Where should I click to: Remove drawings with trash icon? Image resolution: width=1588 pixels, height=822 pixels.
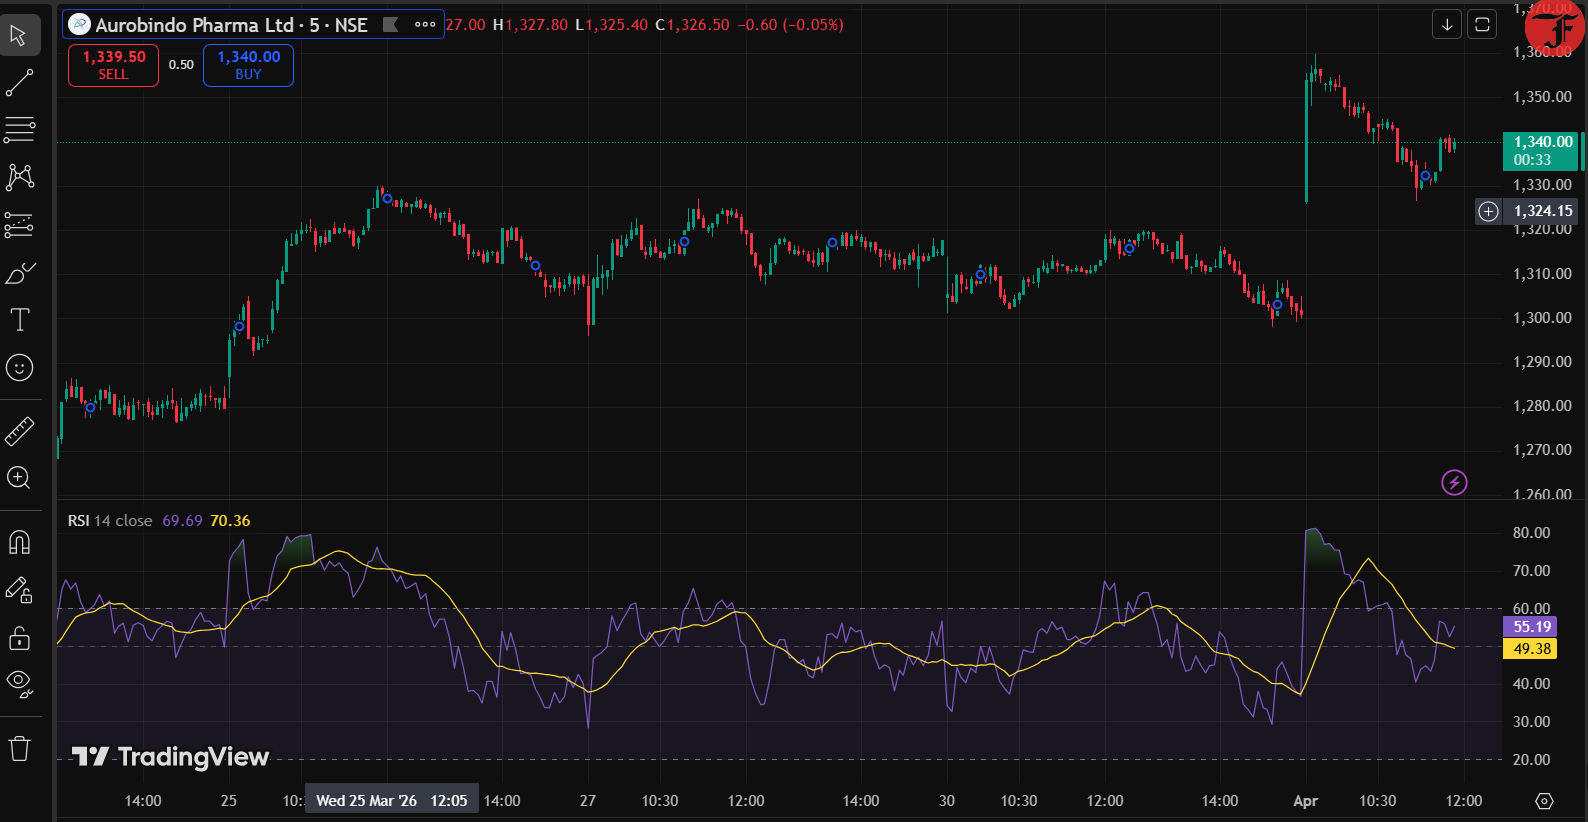pos(19,748)
